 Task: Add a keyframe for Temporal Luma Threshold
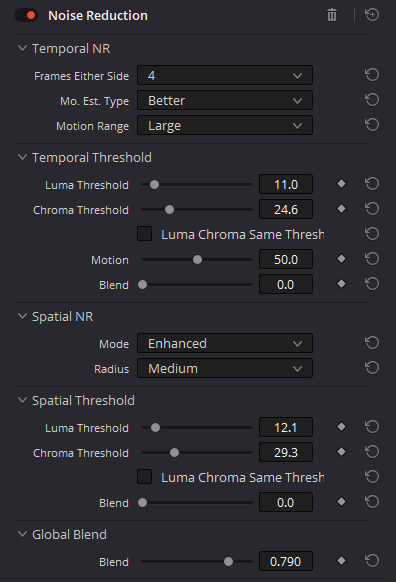pos(341,184)
